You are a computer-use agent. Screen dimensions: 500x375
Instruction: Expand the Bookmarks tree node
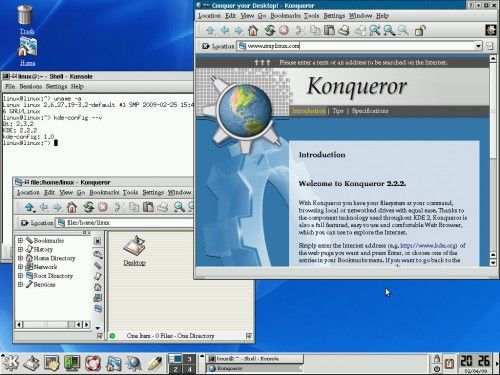tap(20, 240)
